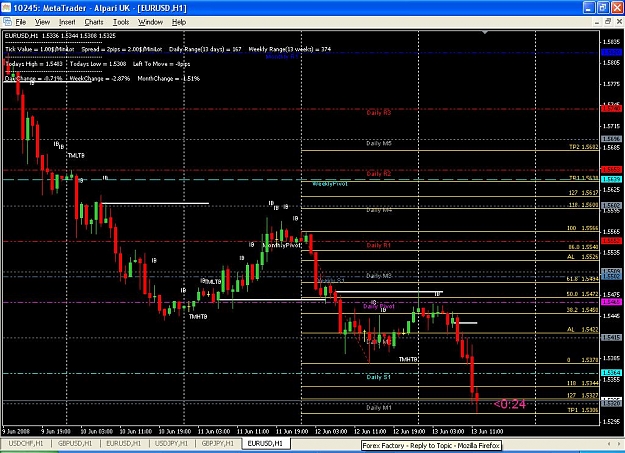Open the File menu
The width and height of the screenshot is (625, 453).
click(x=21, y=22)
